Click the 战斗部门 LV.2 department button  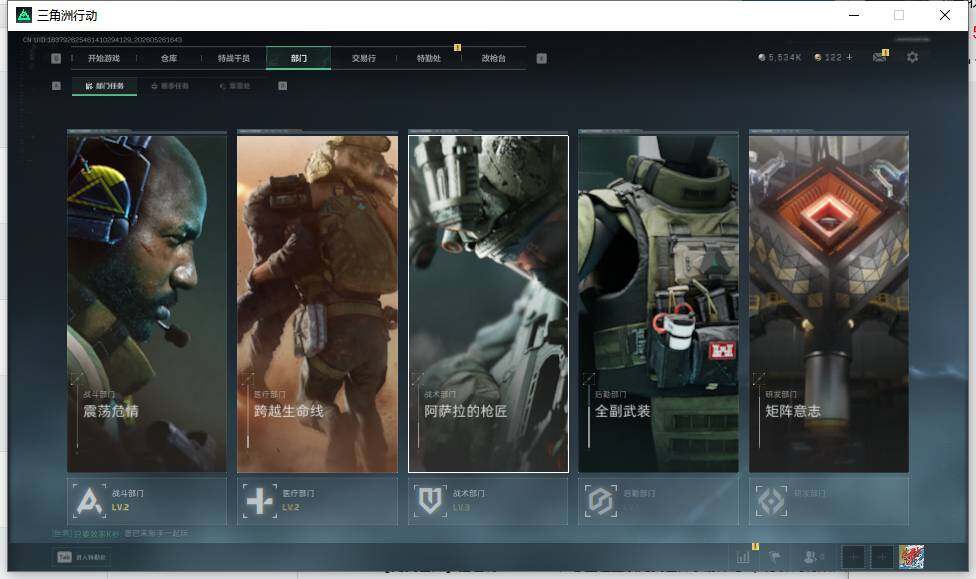(x=147, y=501)
